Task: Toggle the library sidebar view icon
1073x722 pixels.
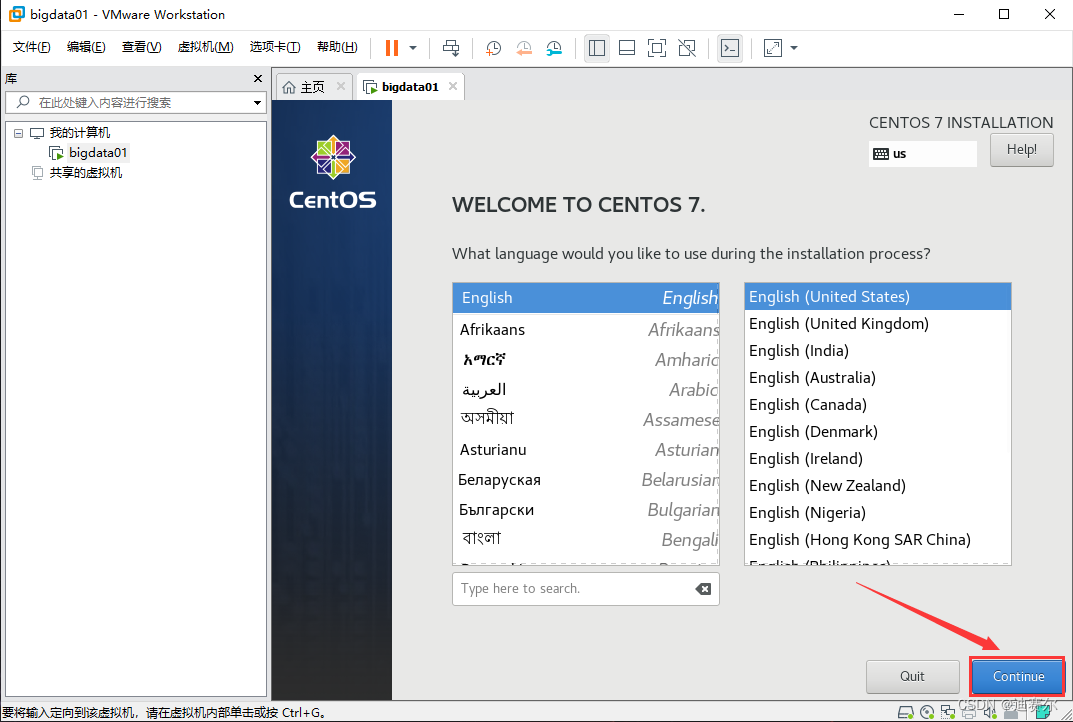Action: click(x=597, y=48)
